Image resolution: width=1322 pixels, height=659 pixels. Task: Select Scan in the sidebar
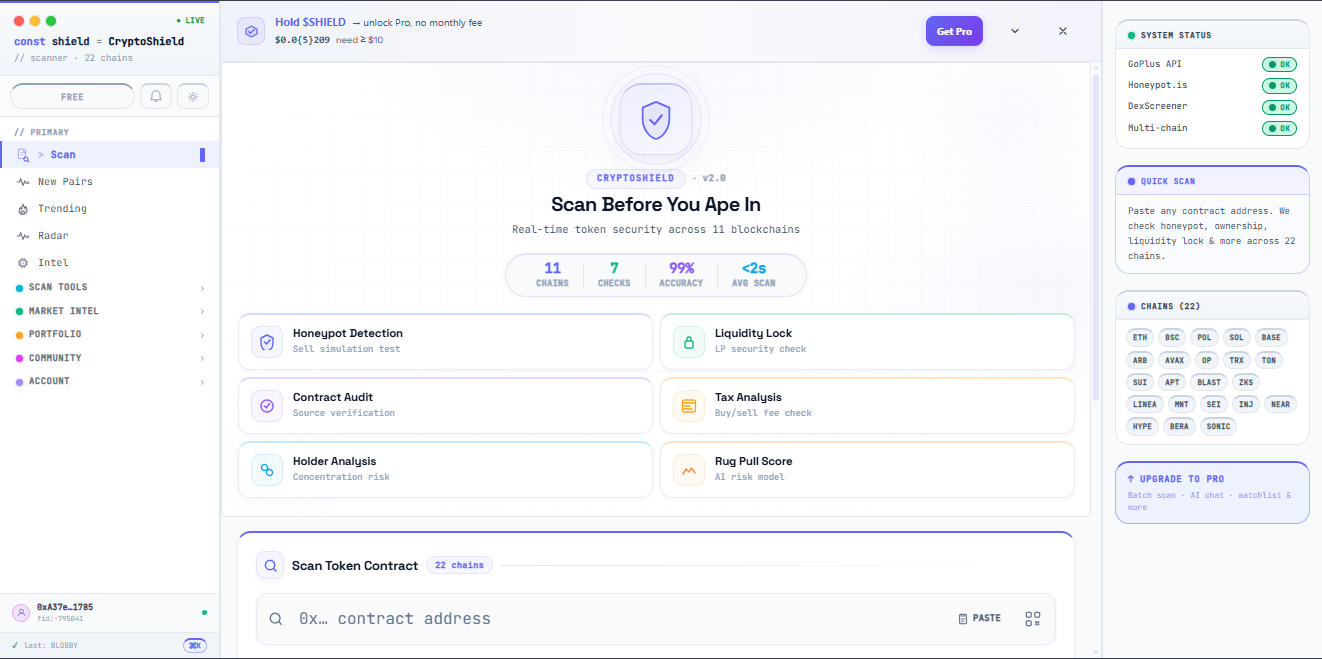tap(110, 155)
